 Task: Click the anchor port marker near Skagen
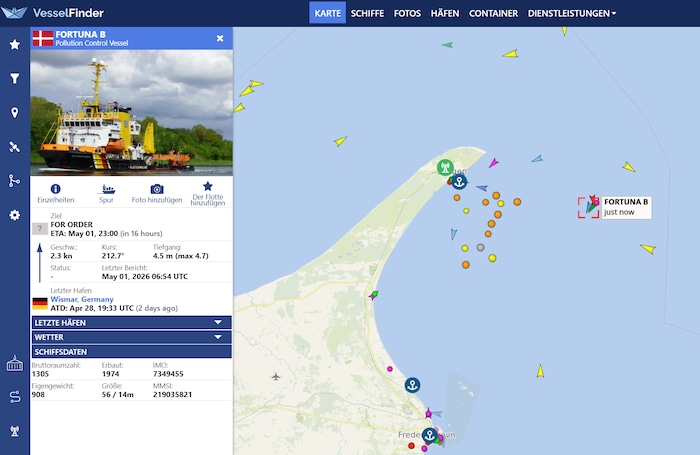point(459,182)
